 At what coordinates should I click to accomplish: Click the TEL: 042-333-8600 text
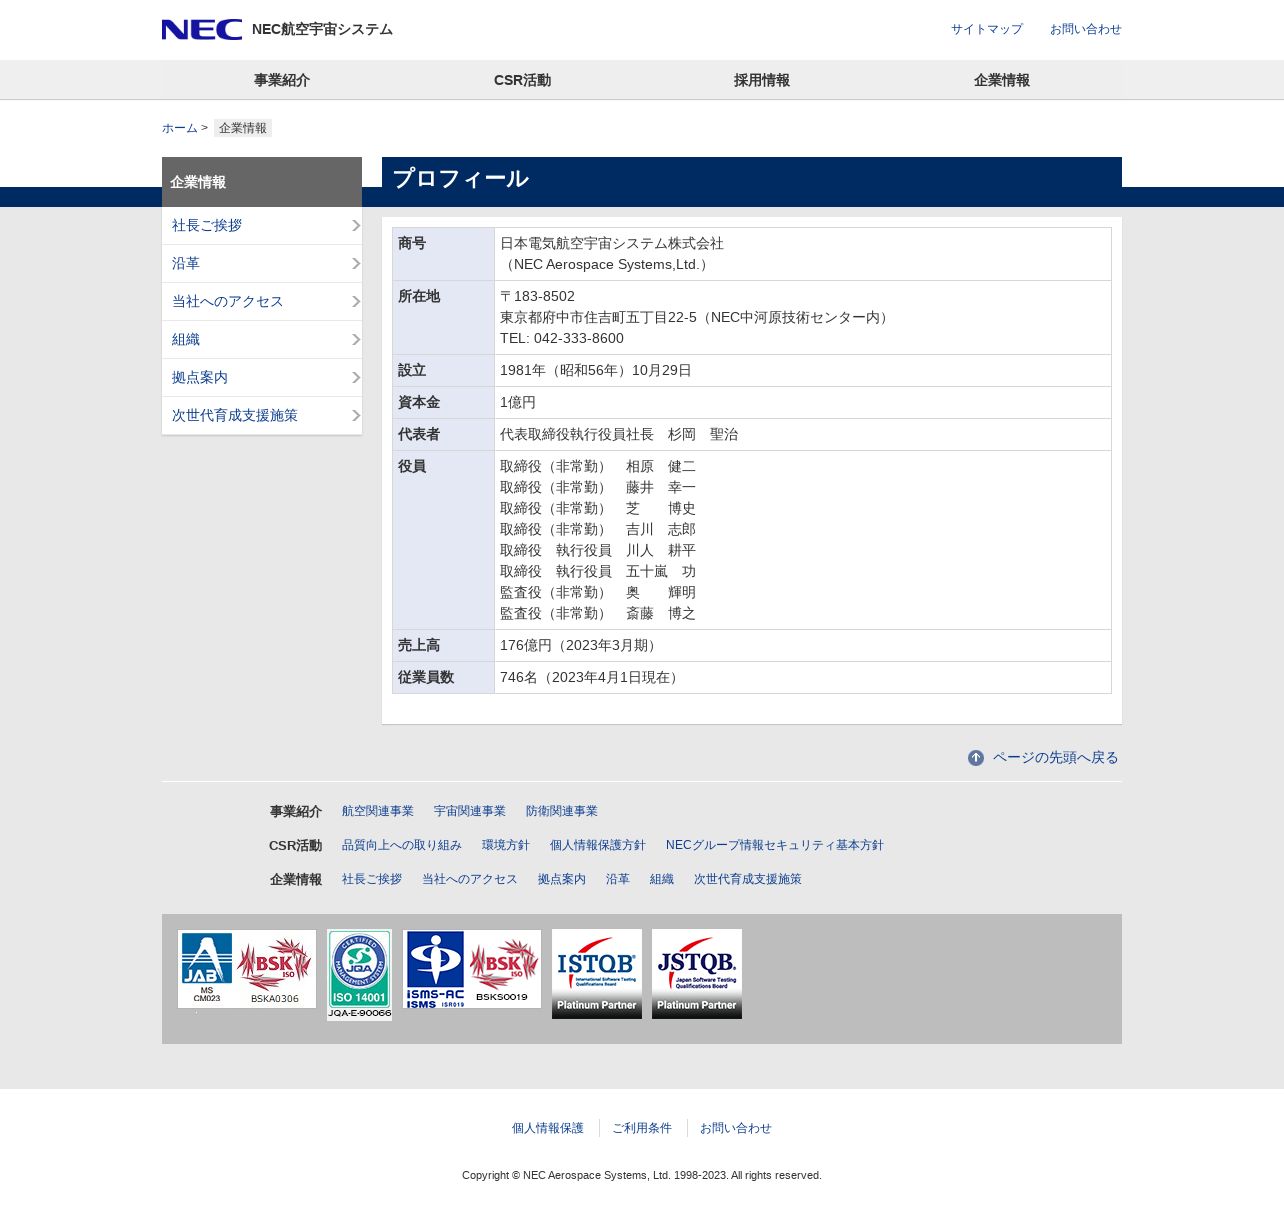[562, 339]
